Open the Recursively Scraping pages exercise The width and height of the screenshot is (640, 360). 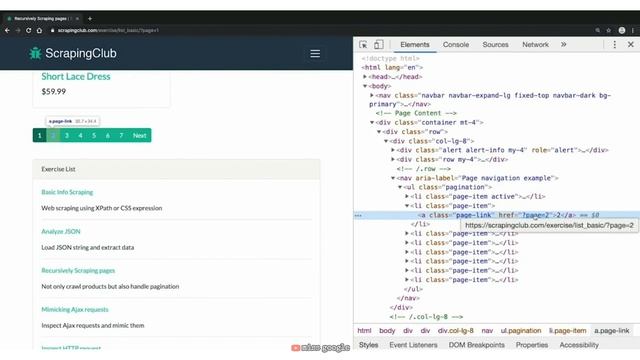(78, 270)
